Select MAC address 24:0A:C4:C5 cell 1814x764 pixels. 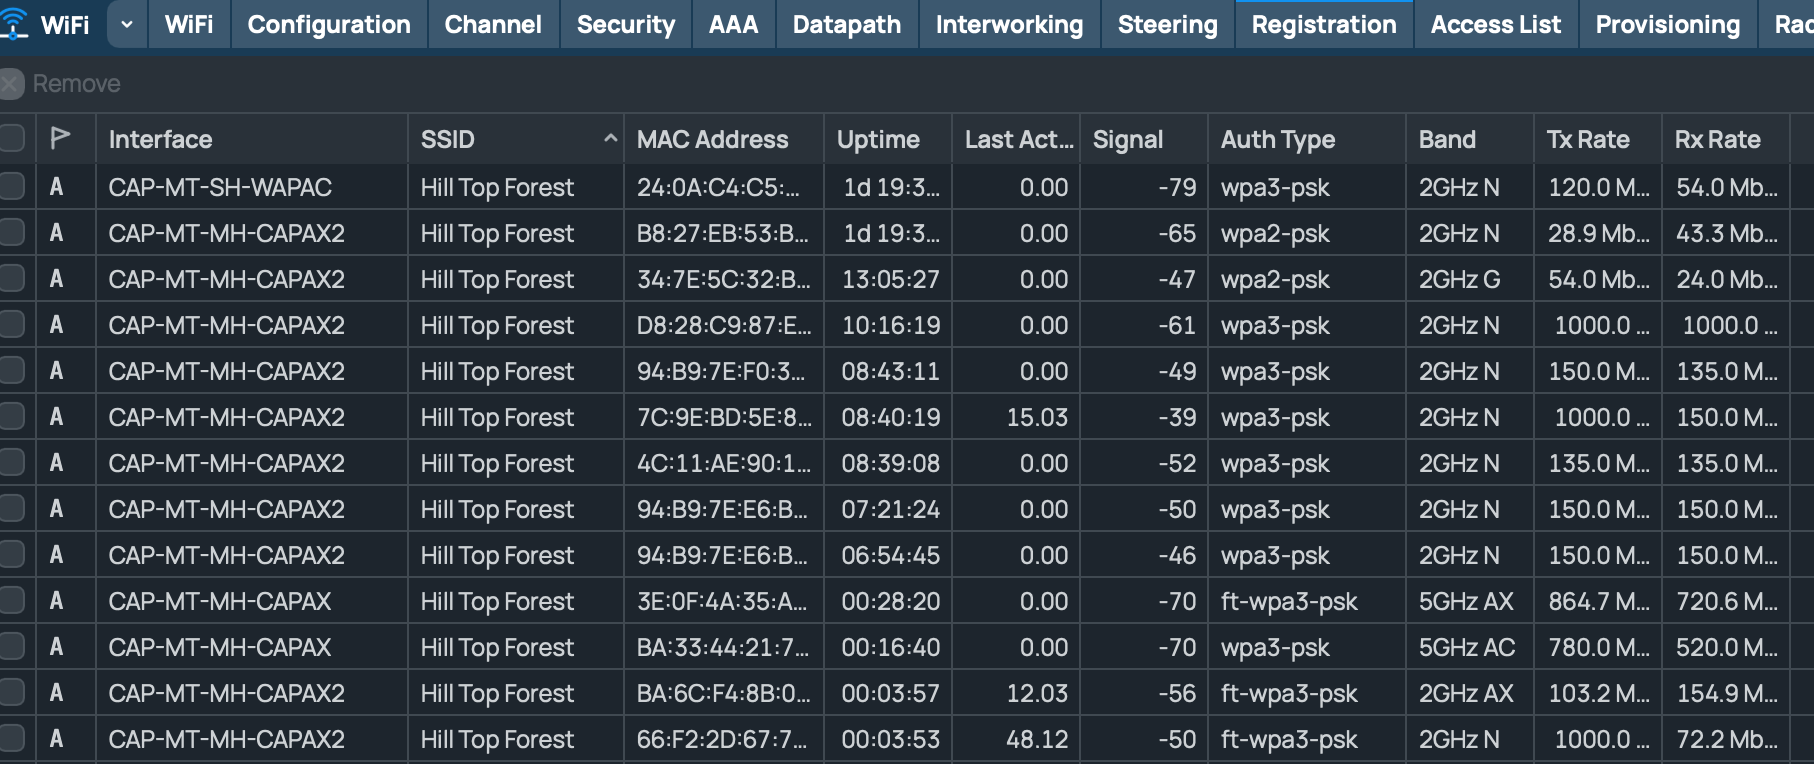724,187
